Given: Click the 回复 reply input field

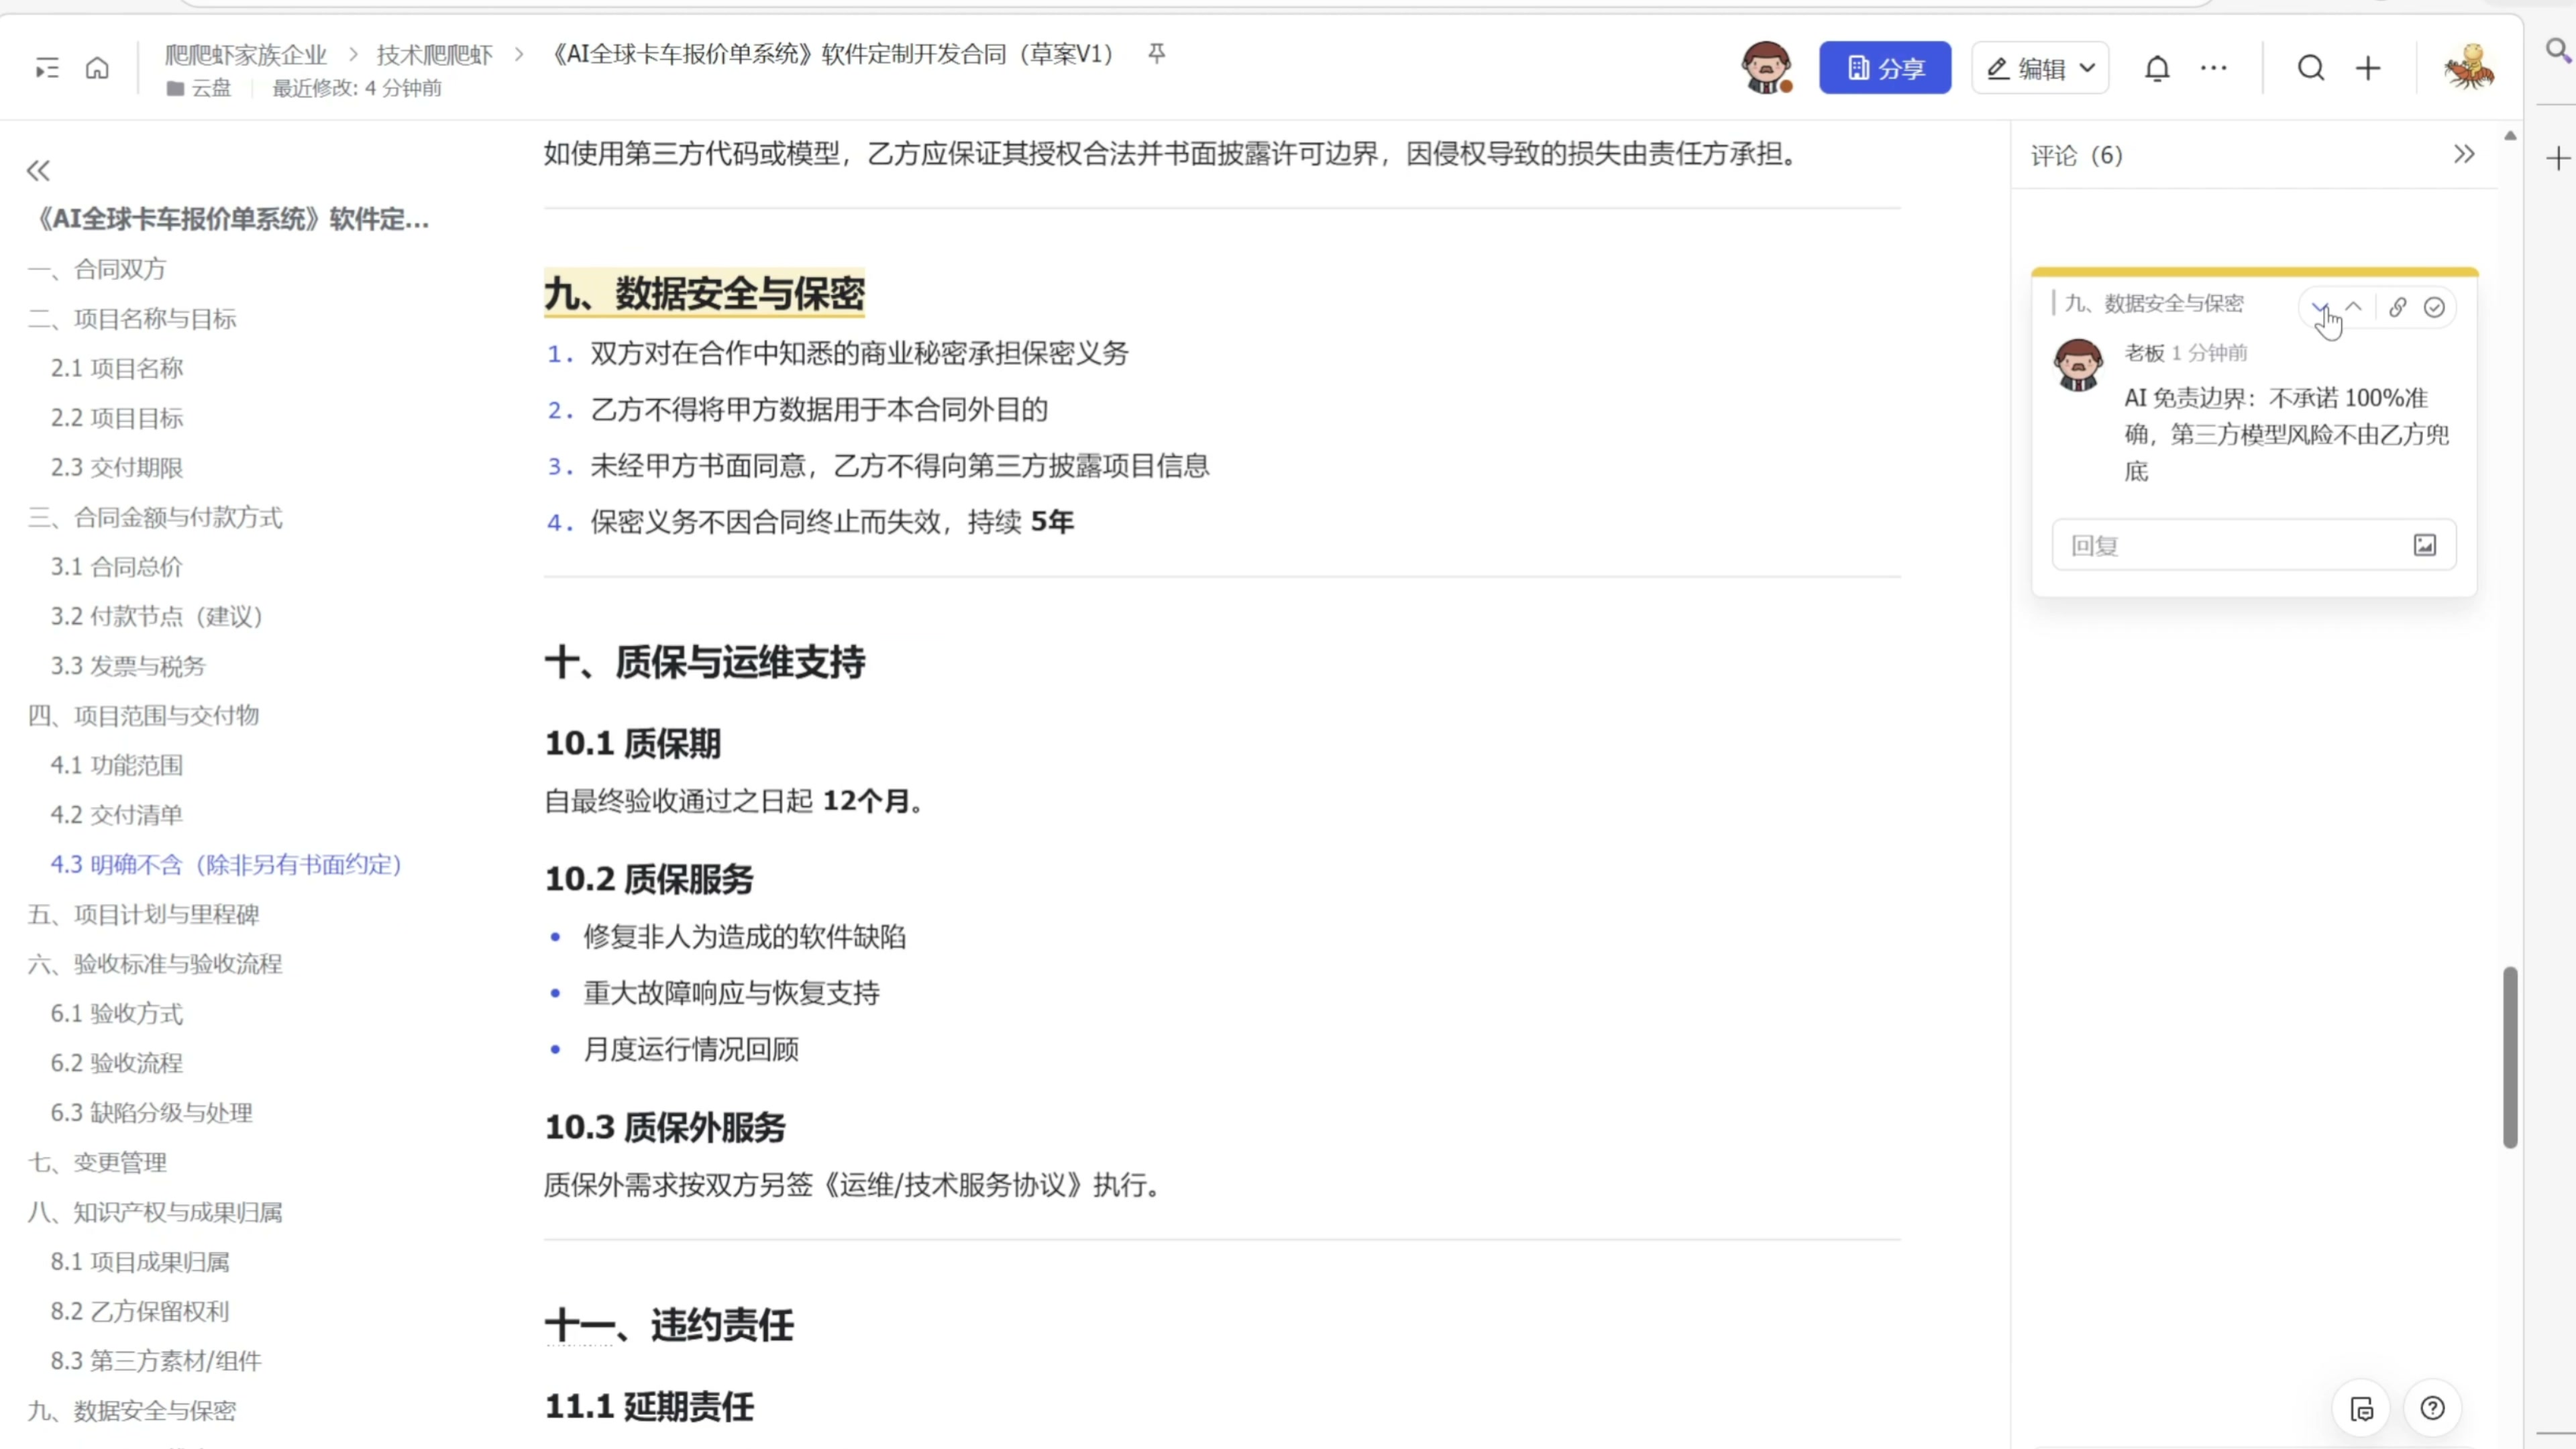Looking at the screenshot, I should (2230, 545).
